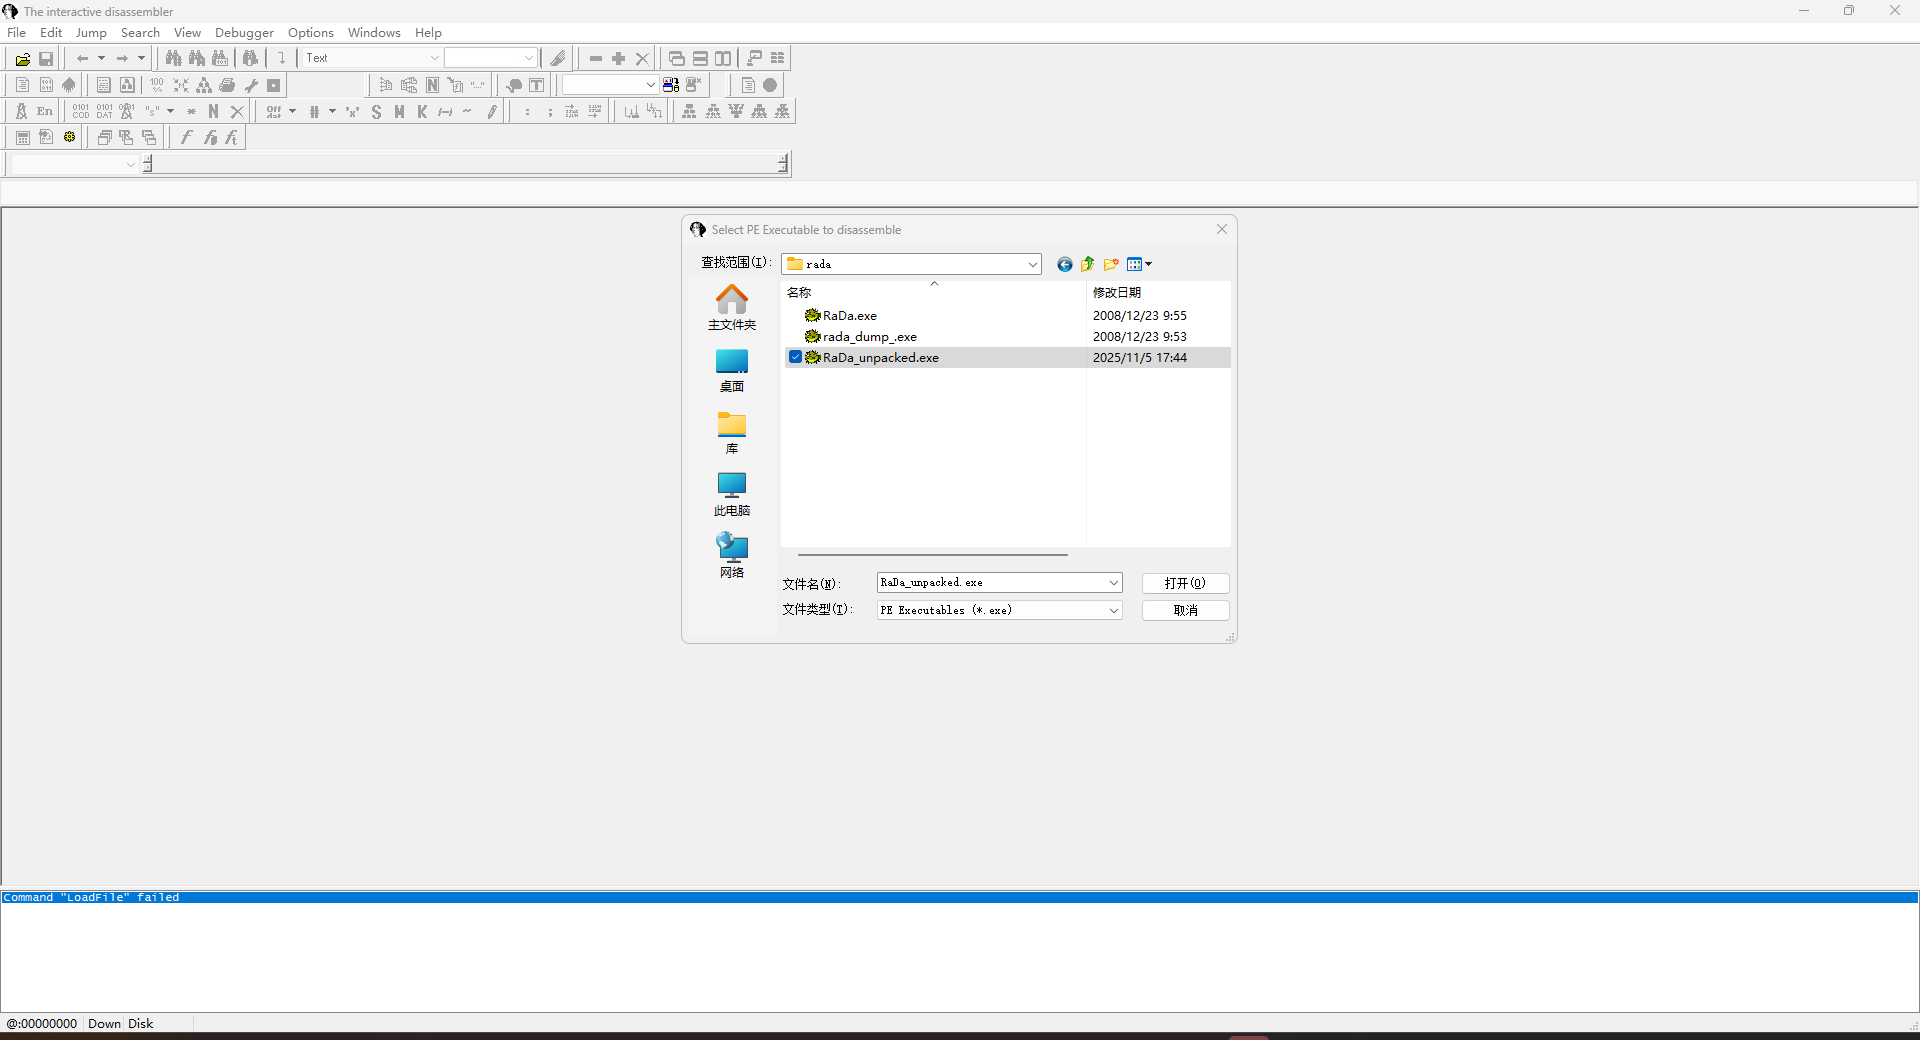Click the floppy disk save icon
This screenshot has width=1920, height=1040.
tap(46, 59)
